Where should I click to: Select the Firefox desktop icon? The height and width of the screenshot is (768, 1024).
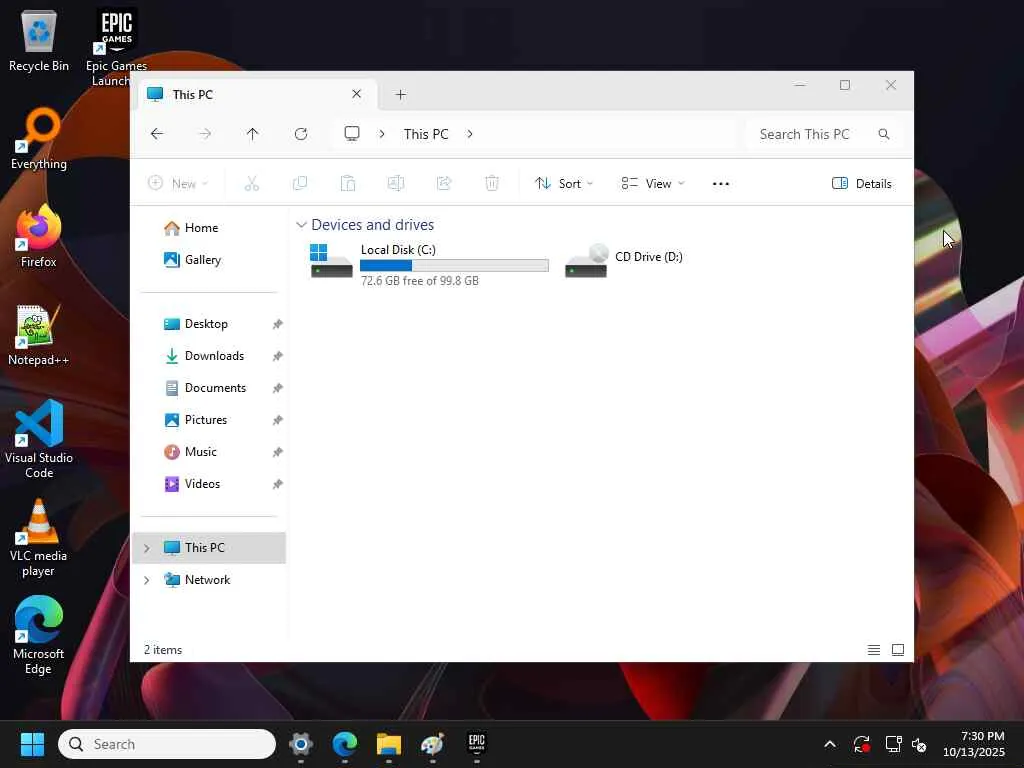click(39, 236)
